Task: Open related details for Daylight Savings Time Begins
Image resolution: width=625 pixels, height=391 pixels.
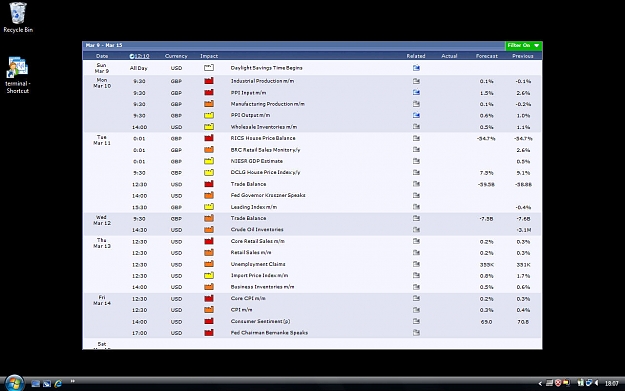Action: tap(416, 68)
